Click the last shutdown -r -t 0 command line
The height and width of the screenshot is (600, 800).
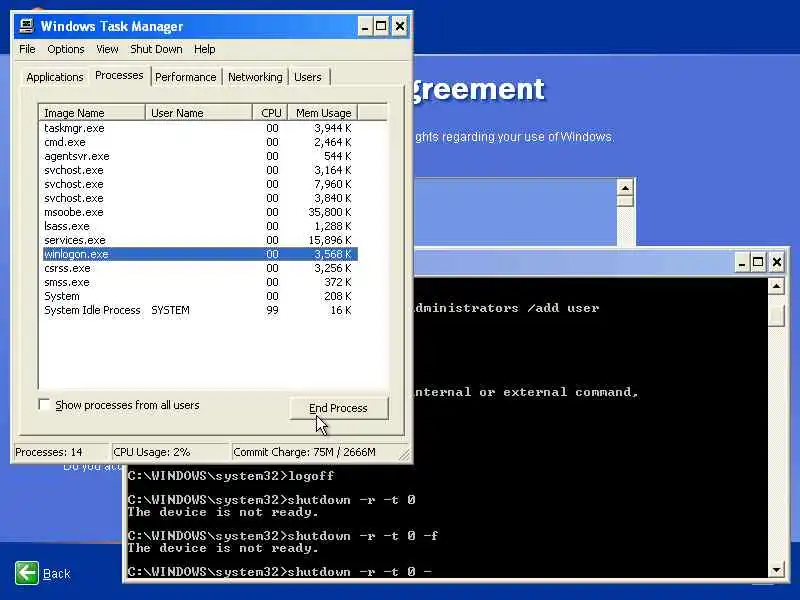pyautogui.click(x=280, y=571)
